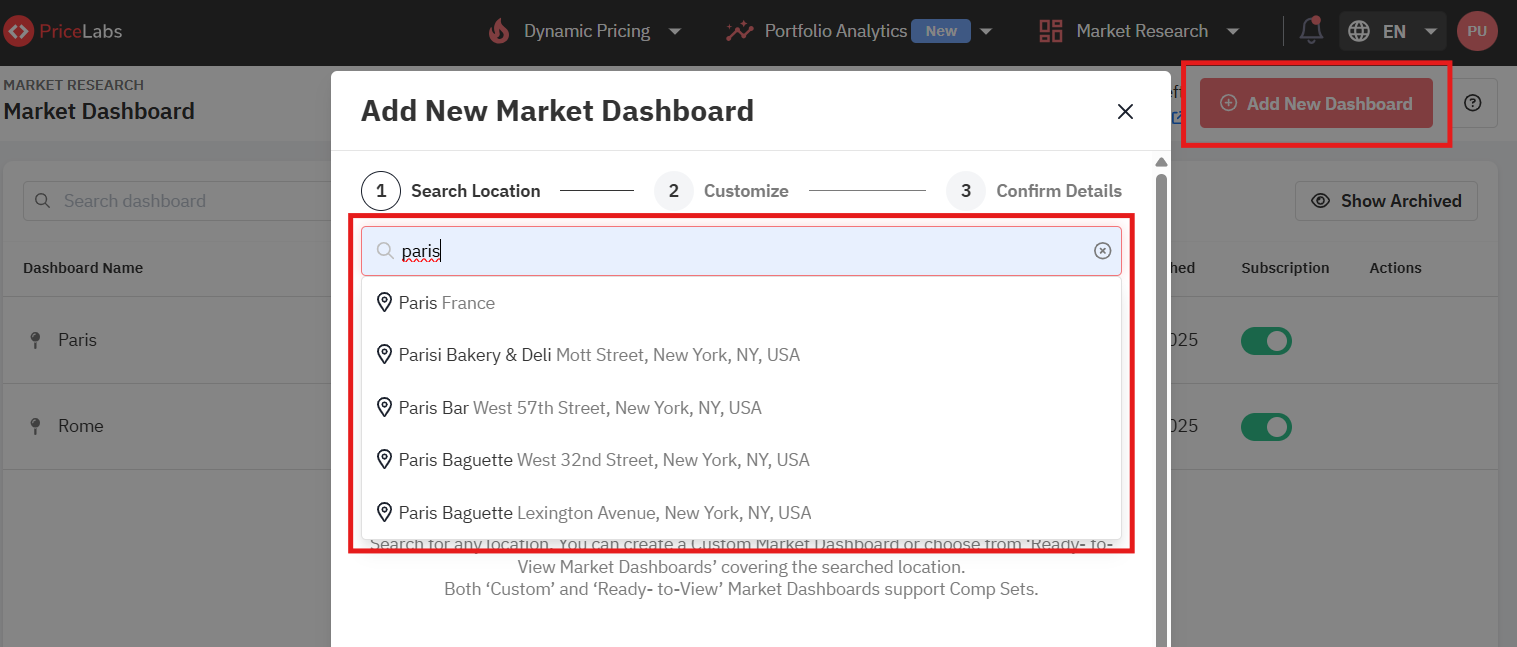
Task: Click the MARKET RESEARCH breadcrumb label
Action: 73,85
